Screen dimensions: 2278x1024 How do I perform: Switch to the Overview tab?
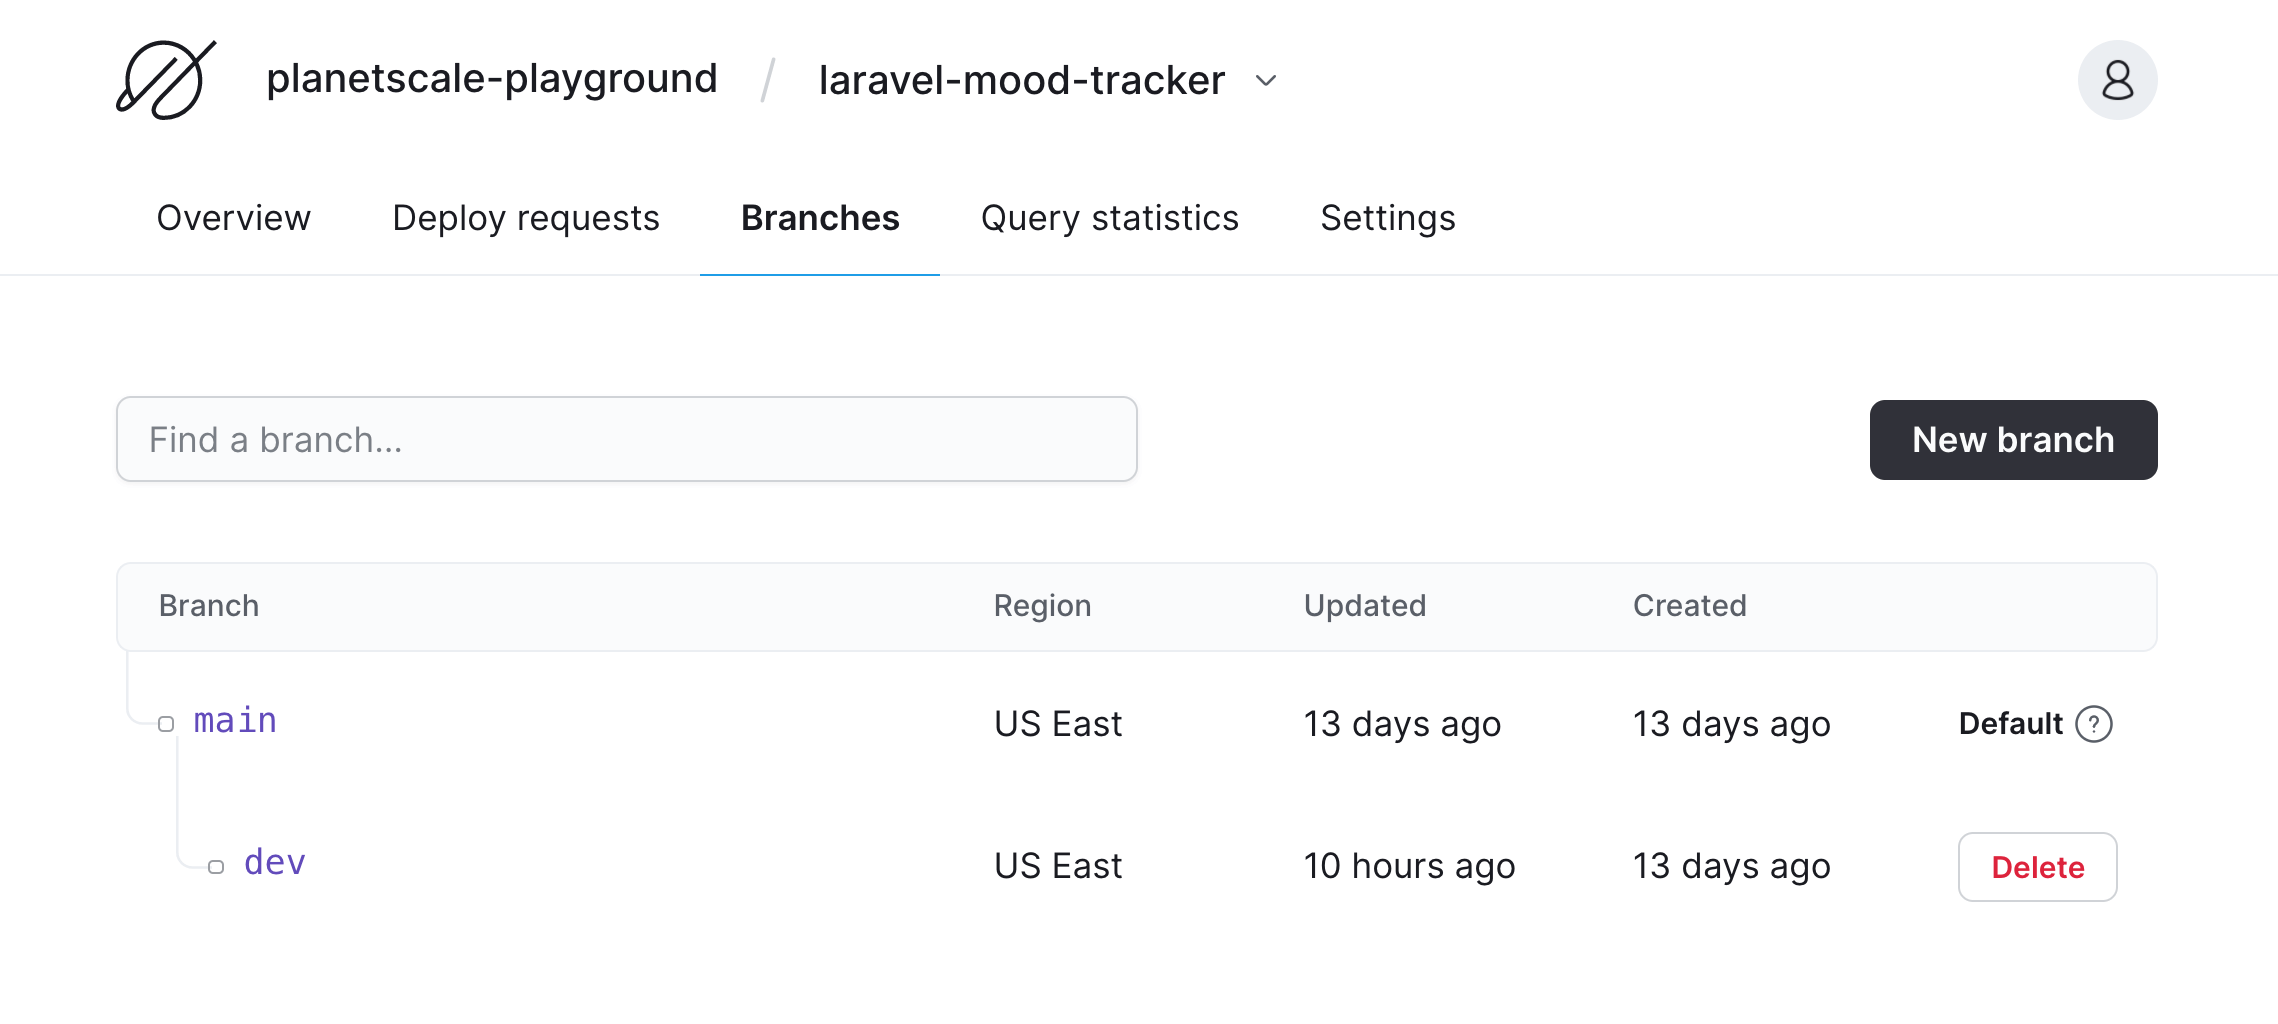(x=233, y=218)
